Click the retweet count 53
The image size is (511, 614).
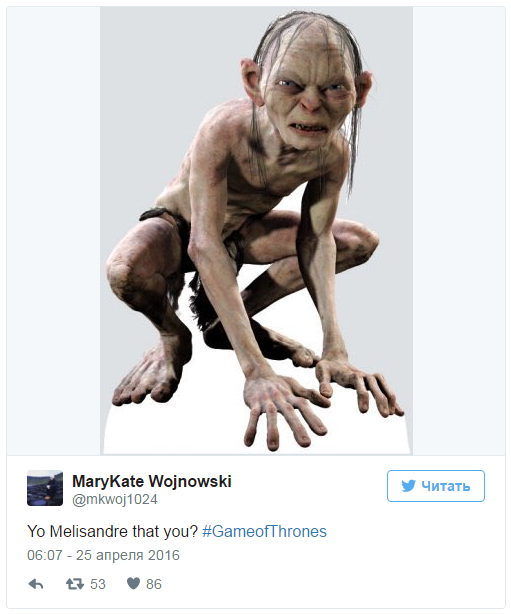pyautogui.click(x=98, y=584)
